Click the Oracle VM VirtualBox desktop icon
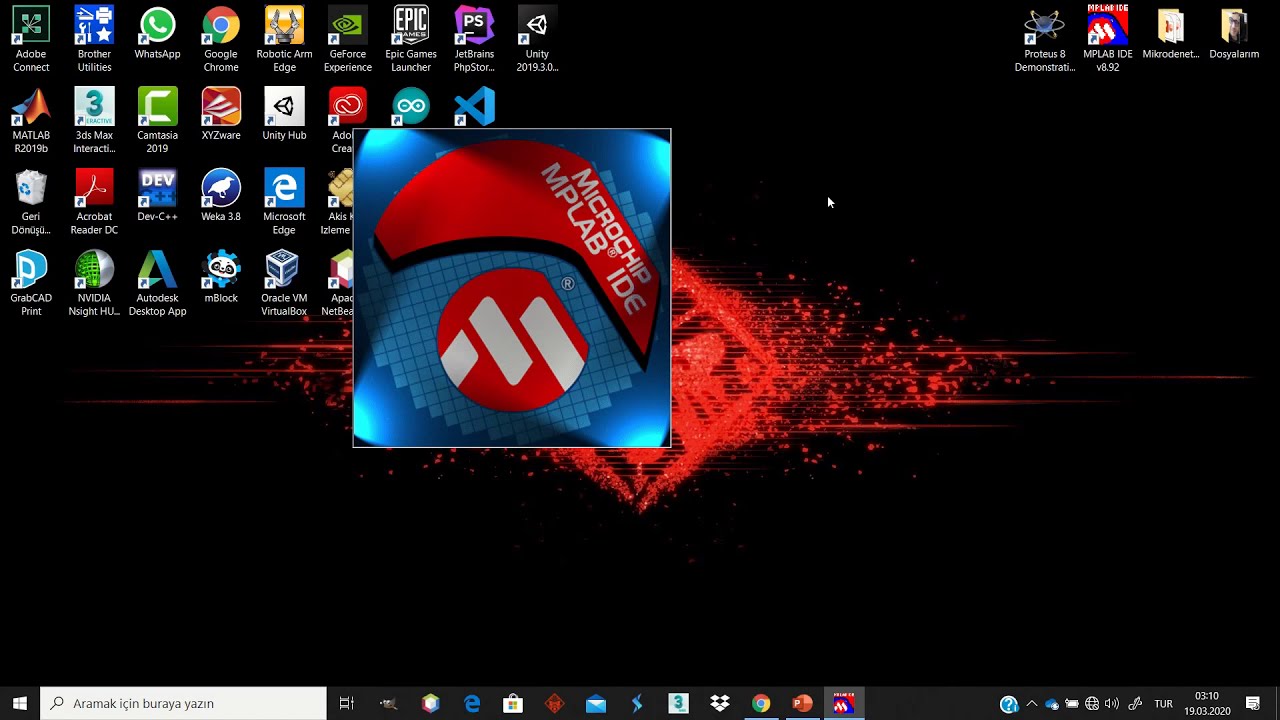 point(284,284)
